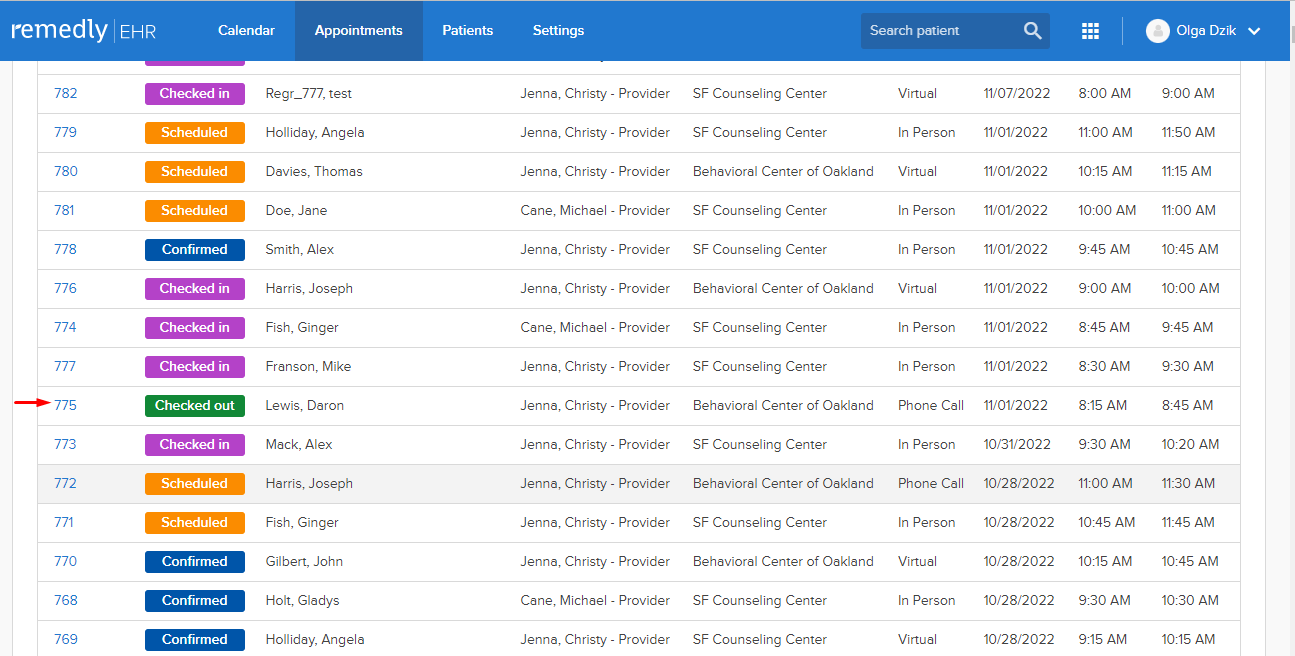The width and height of the screenshot is (1295, 656).
Task: Click Scheduled badge for Holliday, Angela on 11/01
Action: (x=195, y=132)
